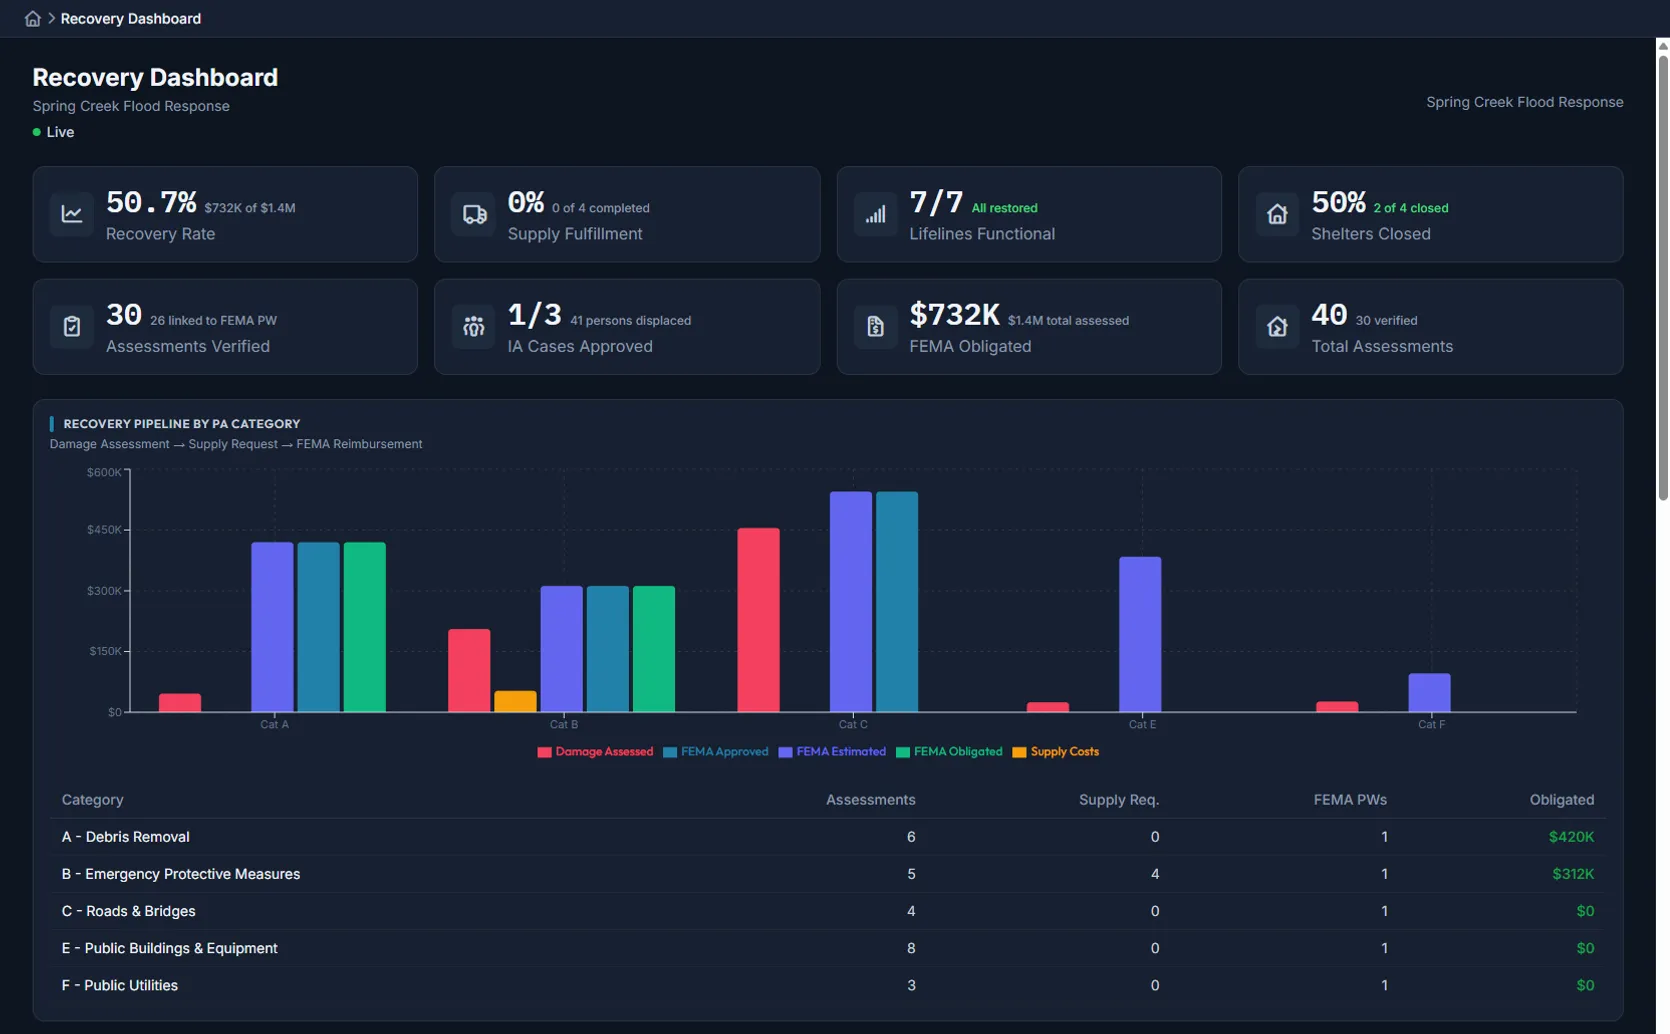This screenshot has height=1034, width=1670.
Task: Select the F - Public Utilities row
Action: click(828, 985)
